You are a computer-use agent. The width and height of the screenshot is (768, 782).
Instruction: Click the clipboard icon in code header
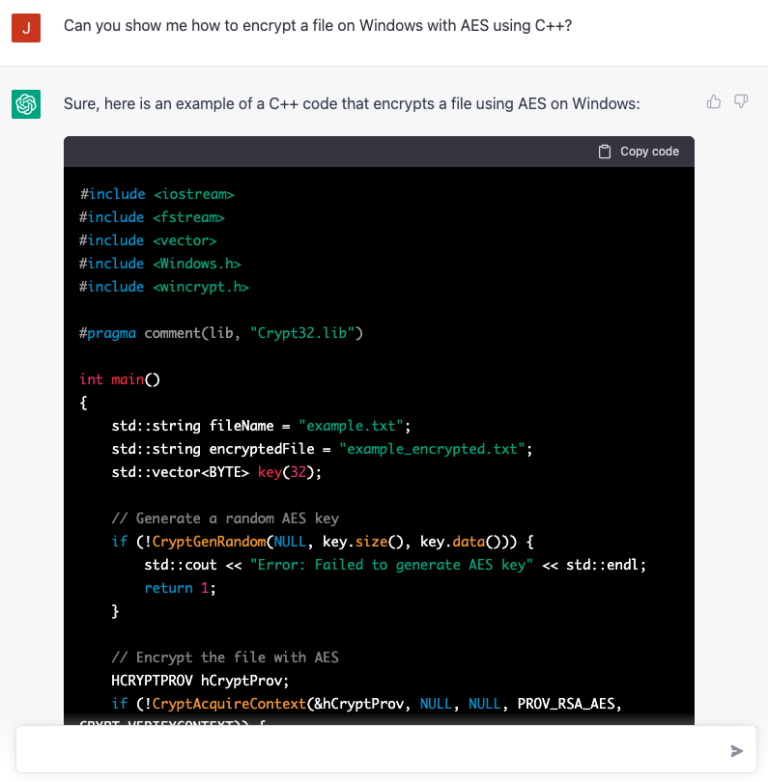(x=604, y=152)
